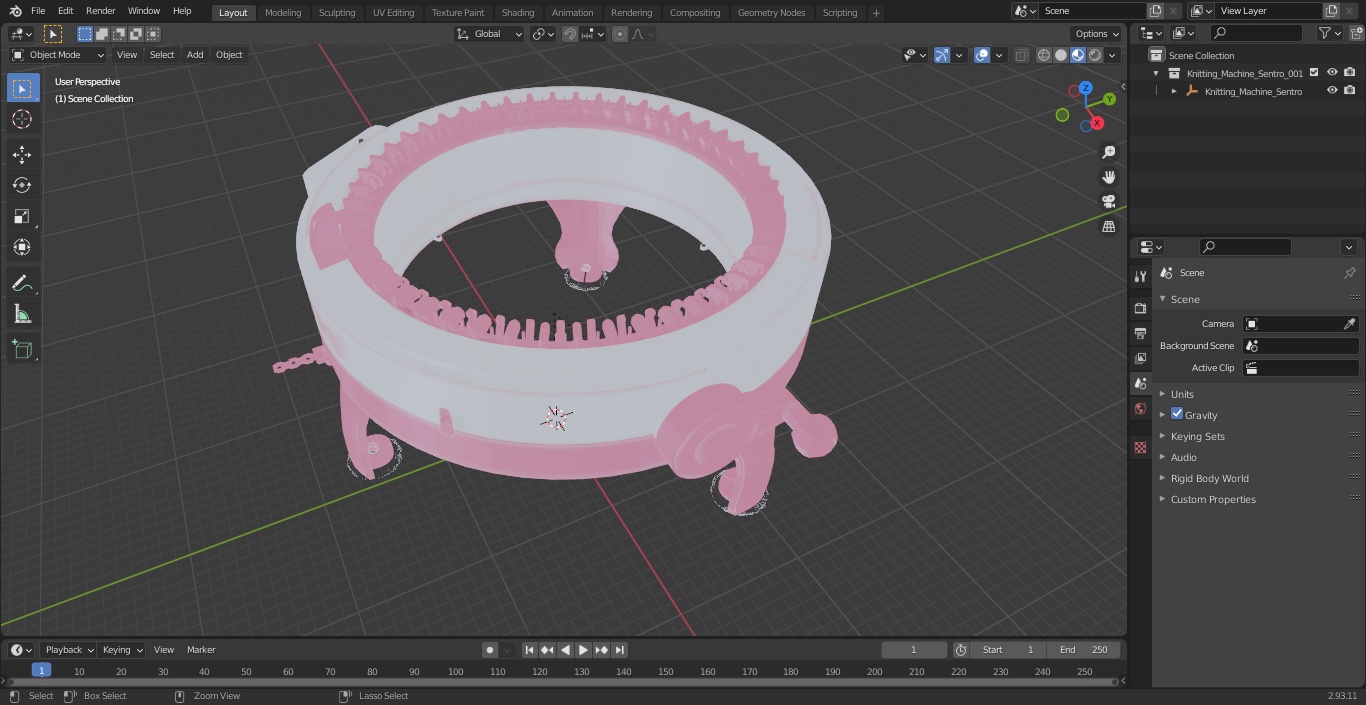Open the Texture properties tab
This screenshot has height=705, width=1366.
1140,447
